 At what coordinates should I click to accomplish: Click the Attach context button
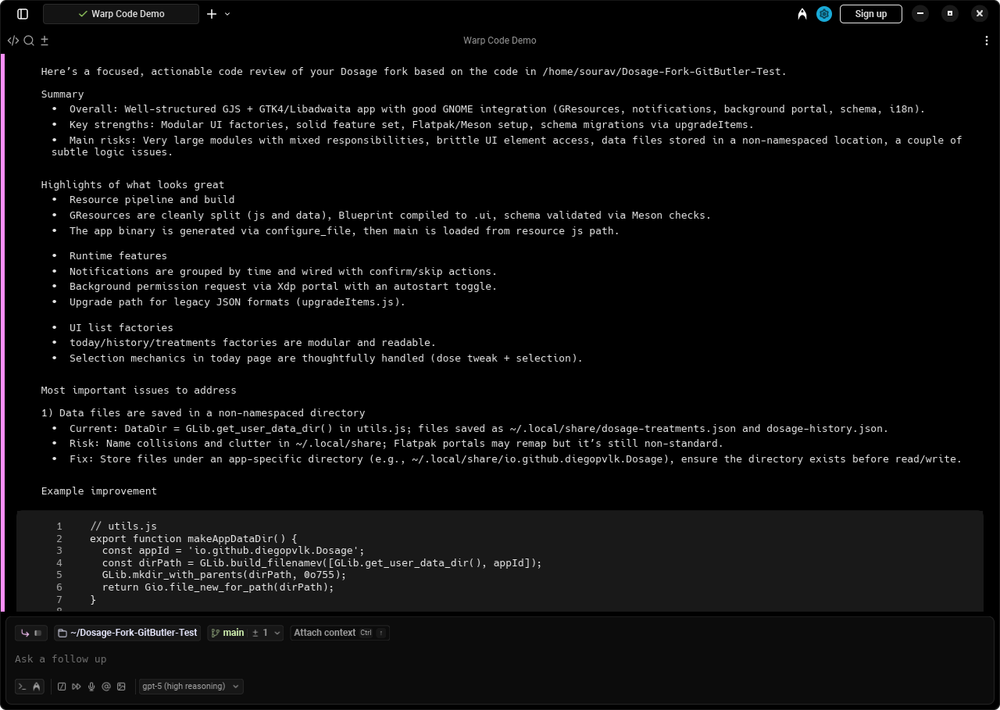[x=339, y=633]
